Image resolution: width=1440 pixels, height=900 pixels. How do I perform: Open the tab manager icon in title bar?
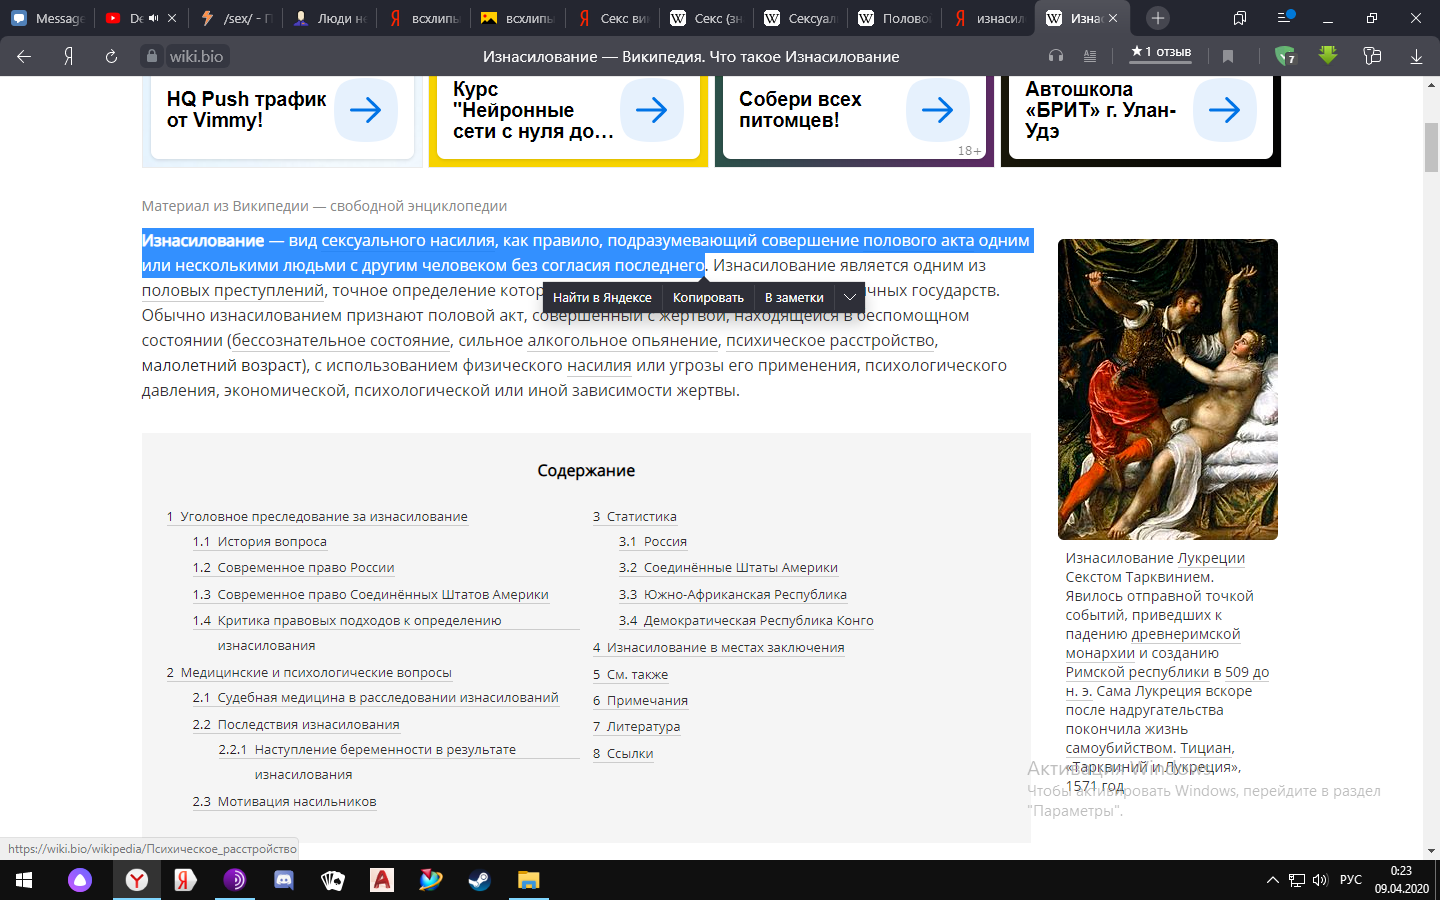1240,18
